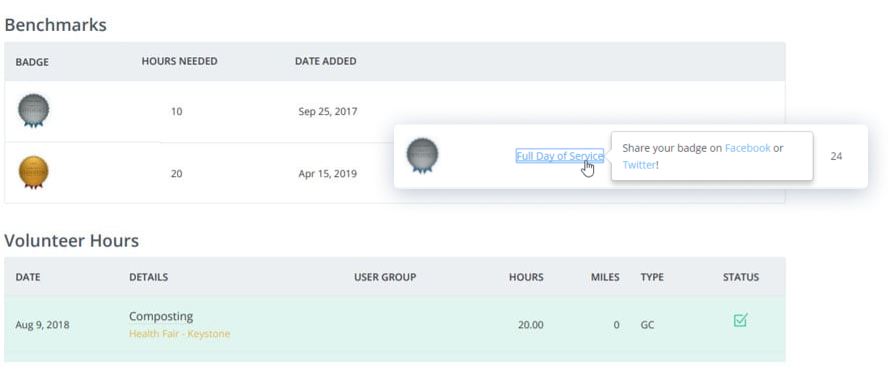893x375 pixels.
Task: Click the DATE header in Volunteer Hours
Action: click(x=28, y=277)
